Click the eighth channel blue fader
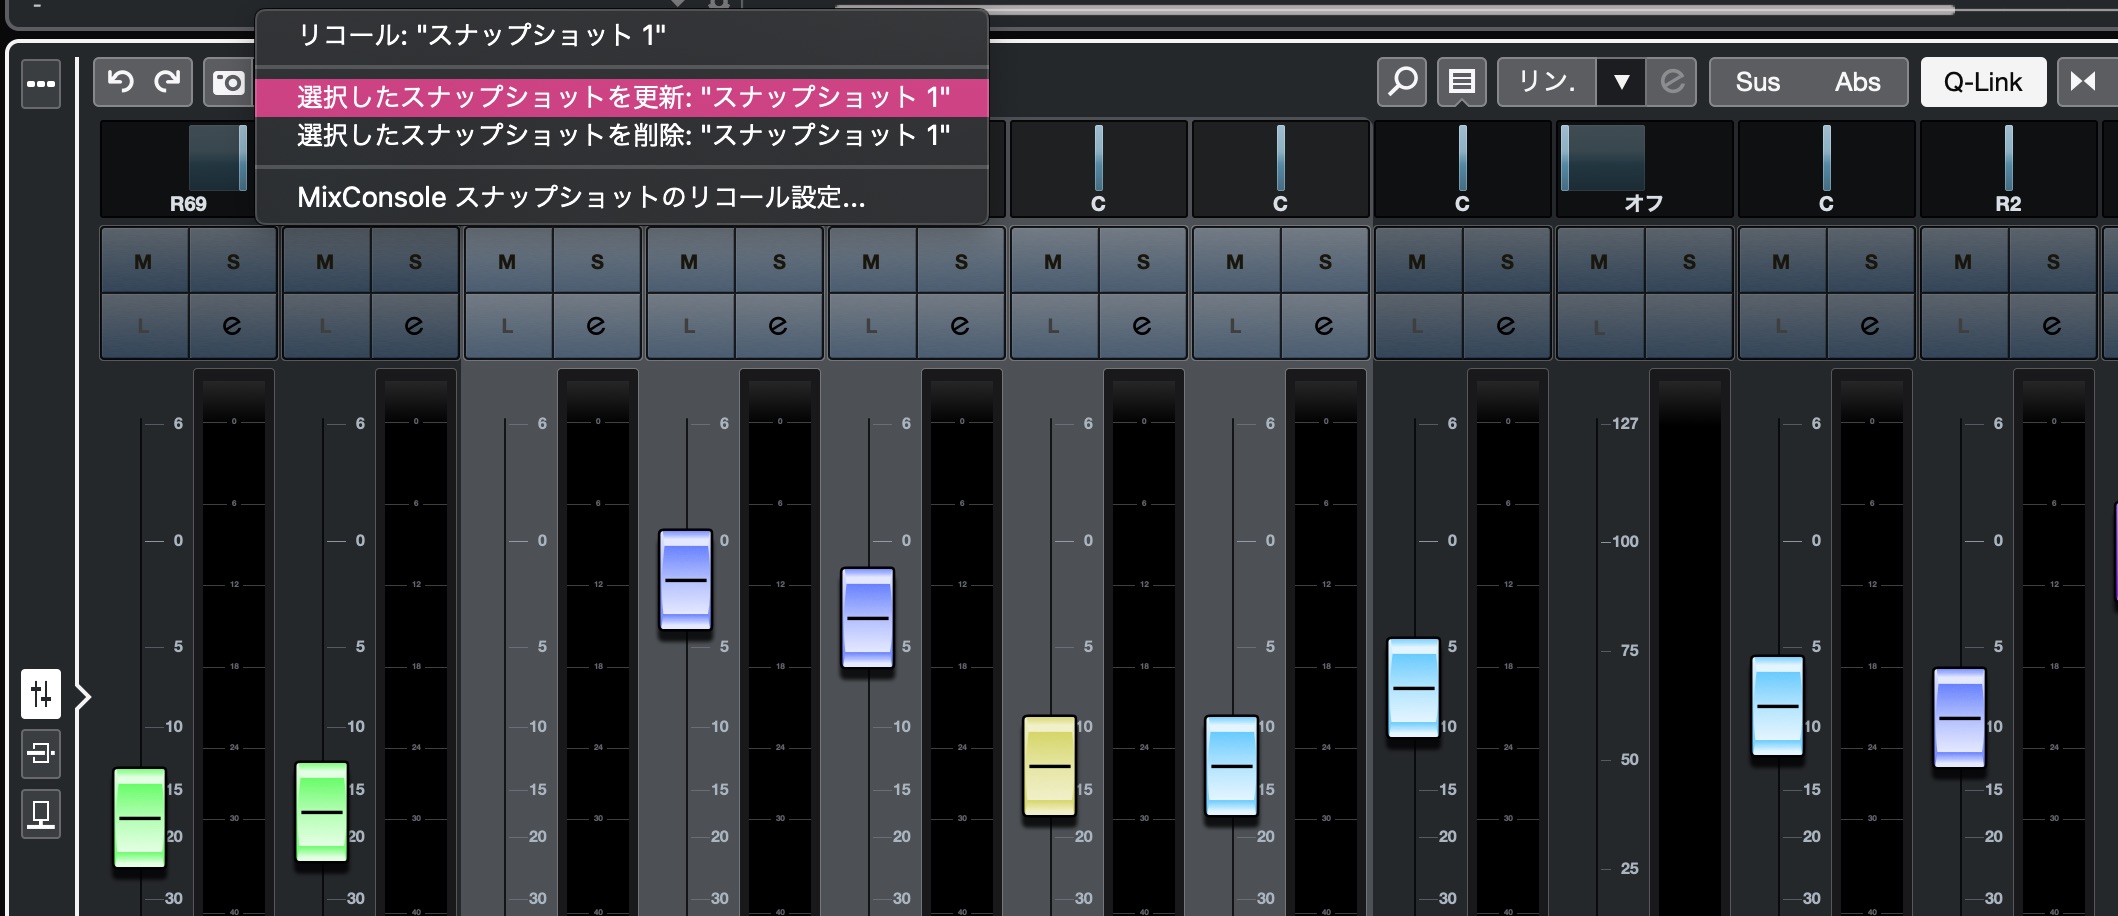This screenshot has width=2118, height=916. [1414, 688]
